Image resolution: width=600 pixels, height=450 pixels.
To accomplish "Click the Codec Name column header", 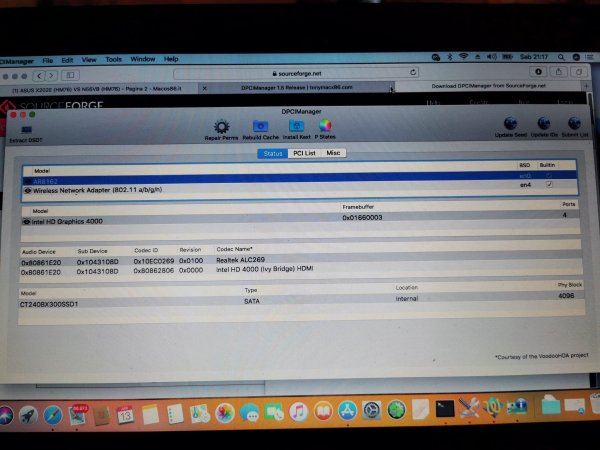I will click(x=234, y=249).
